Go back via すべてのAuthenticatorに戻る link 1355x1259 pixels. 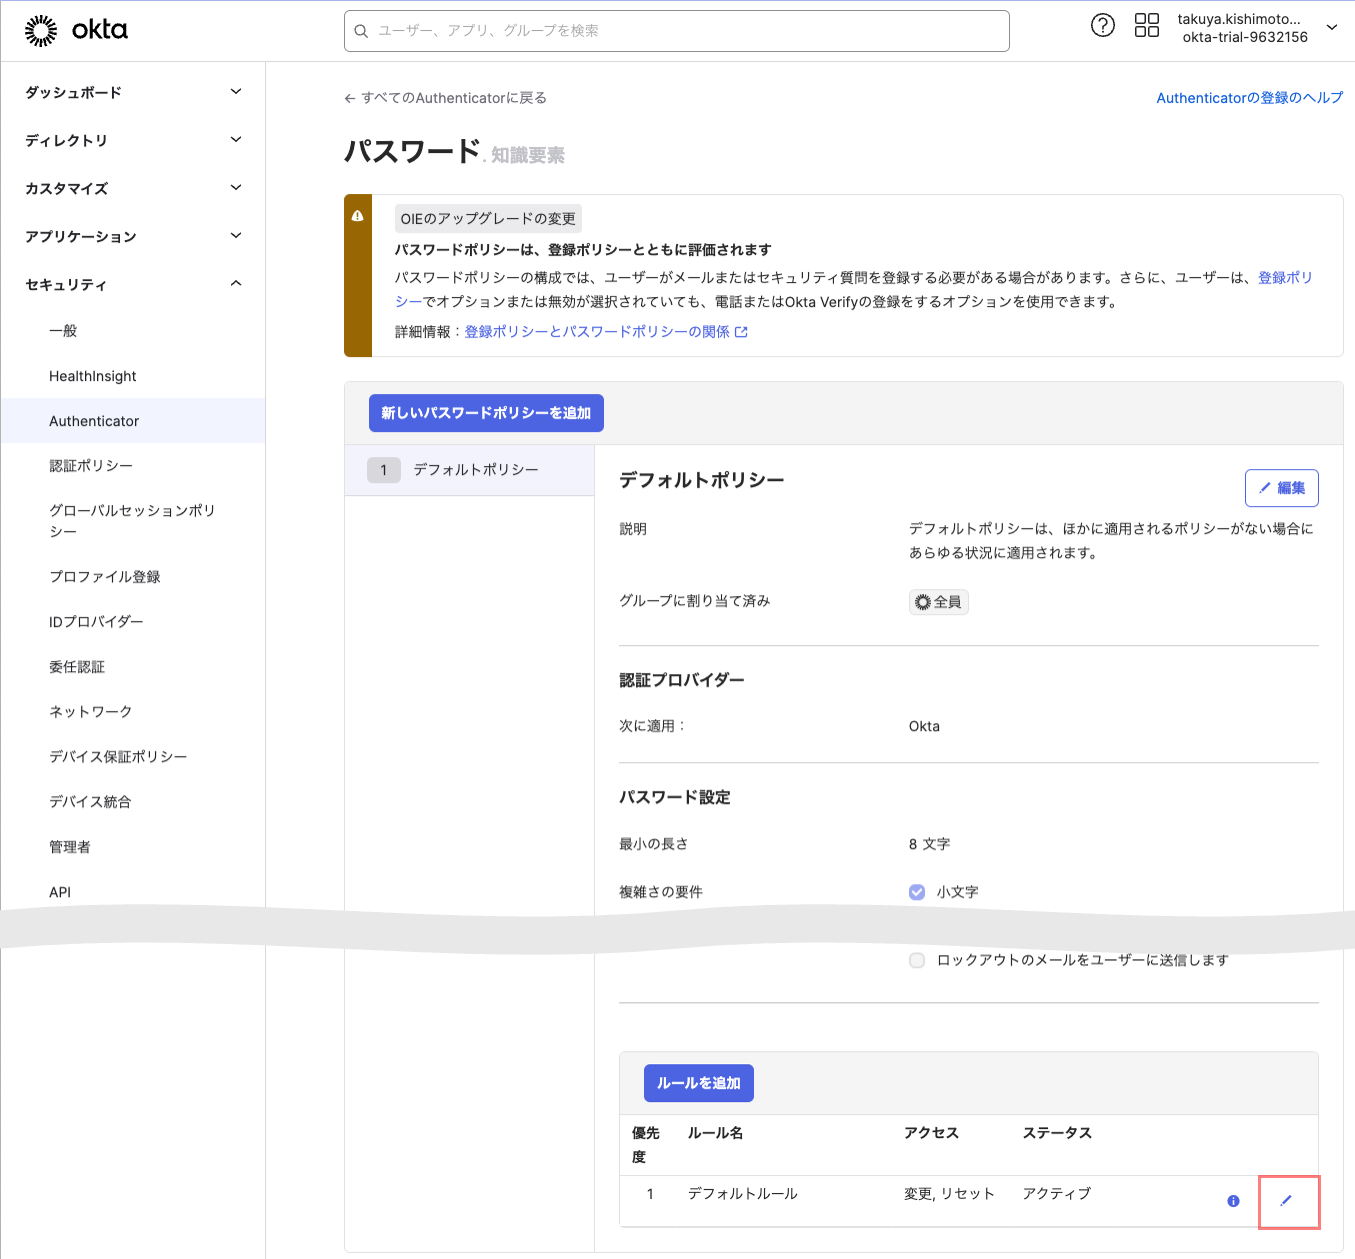(446, 98)
